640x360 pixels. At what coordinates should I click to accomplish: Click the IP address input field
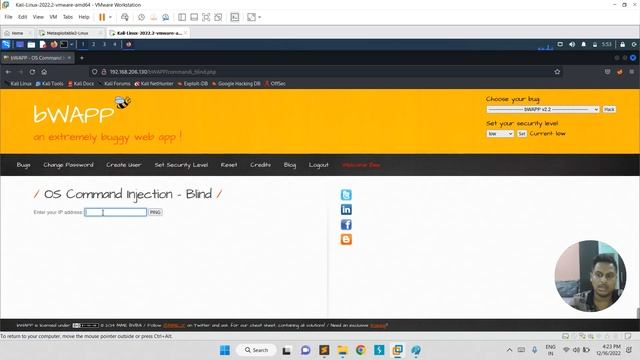(x=116, y=212)
